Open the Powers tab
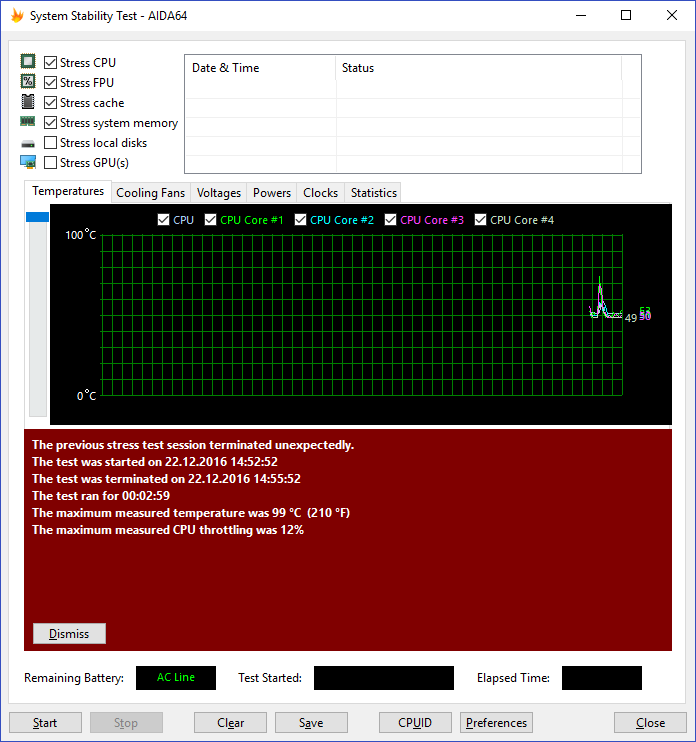 tap(272, 193)
